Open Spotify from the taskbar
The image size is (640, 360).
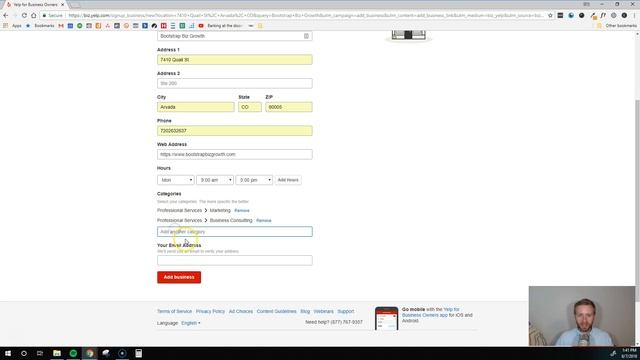click(73, 353)
